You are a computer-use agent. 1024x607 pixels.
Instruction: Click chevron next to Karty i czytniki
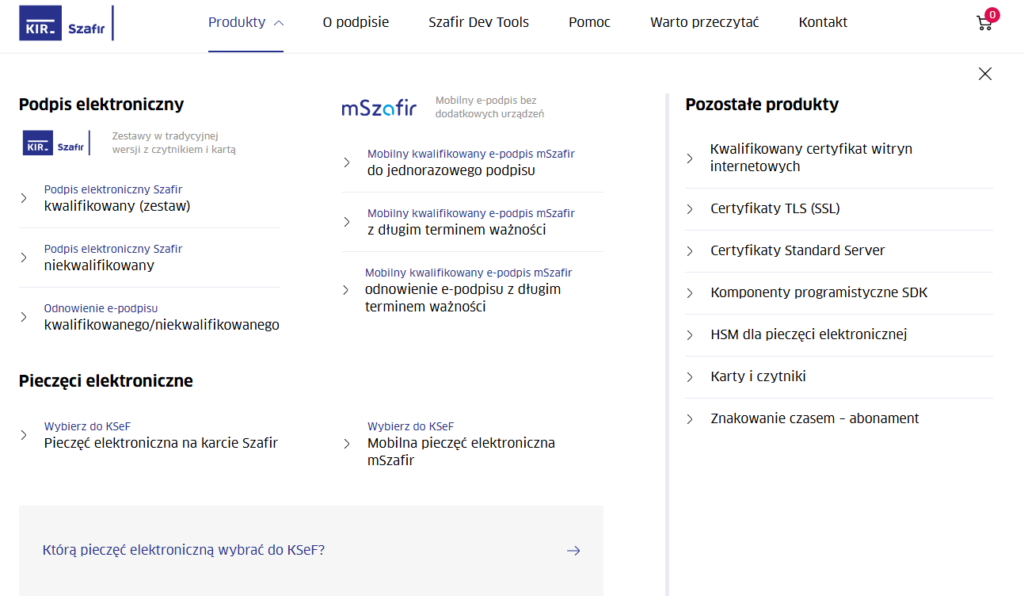pyautogui.click(x=690, y=377)
